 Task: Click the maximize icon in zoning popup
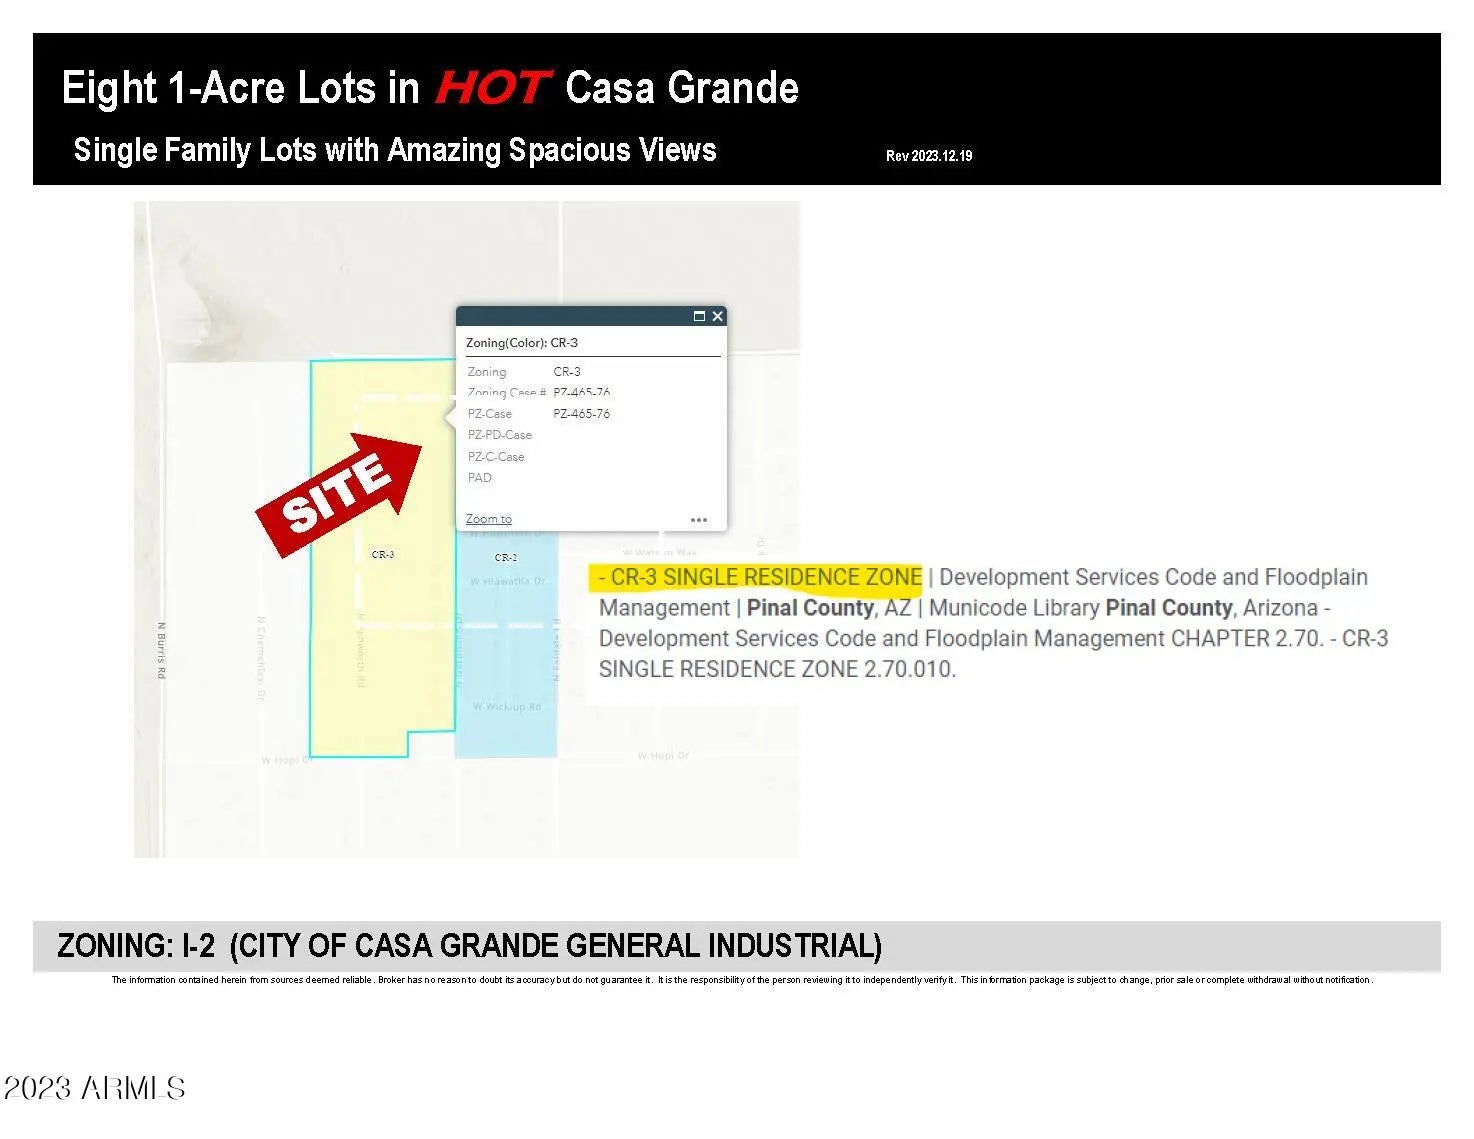(699, 316)
